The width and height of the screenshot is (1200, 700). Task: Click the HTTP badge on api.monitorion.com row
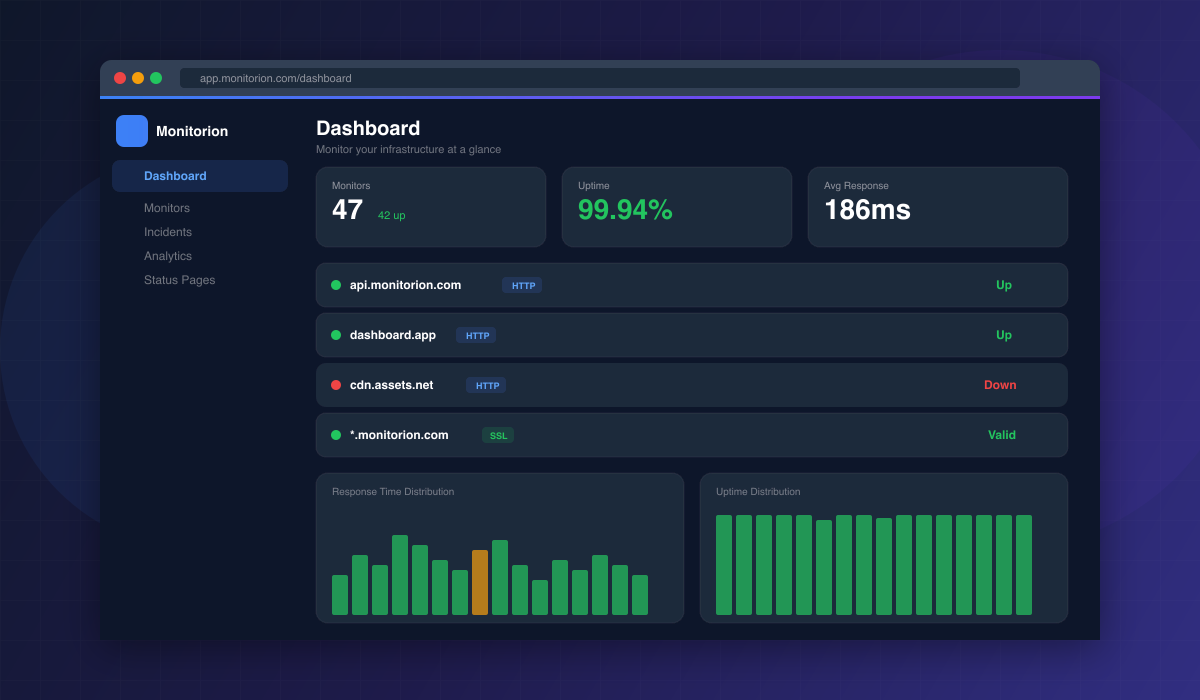522,285
